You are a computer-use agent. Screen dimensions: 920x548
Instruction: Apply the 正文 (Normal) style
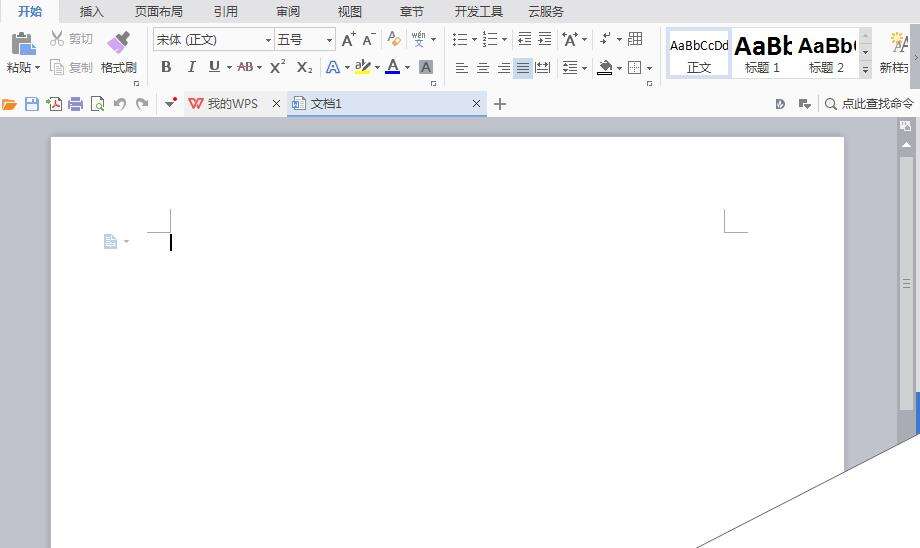click(699, 54)
